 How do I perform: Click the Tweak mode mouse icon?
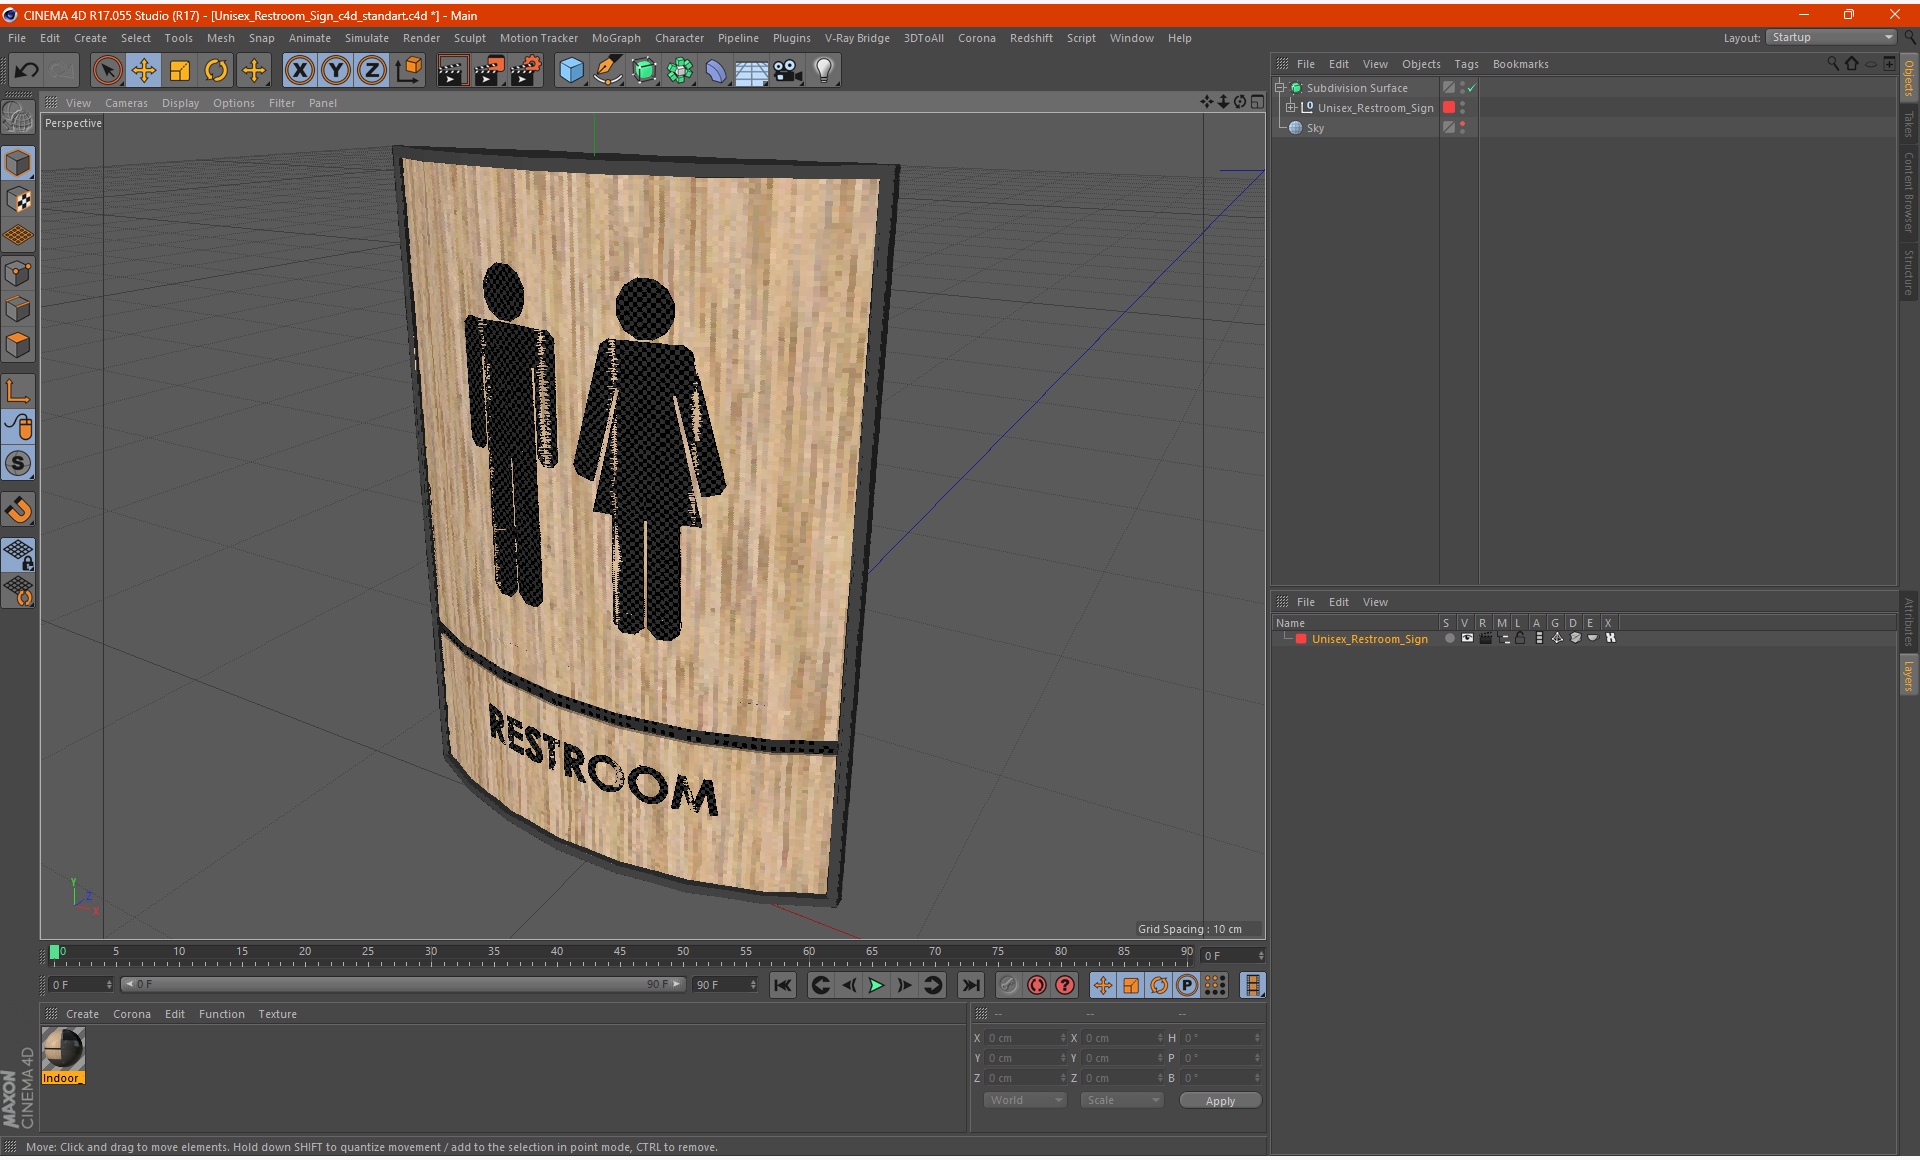pos(18,427)
